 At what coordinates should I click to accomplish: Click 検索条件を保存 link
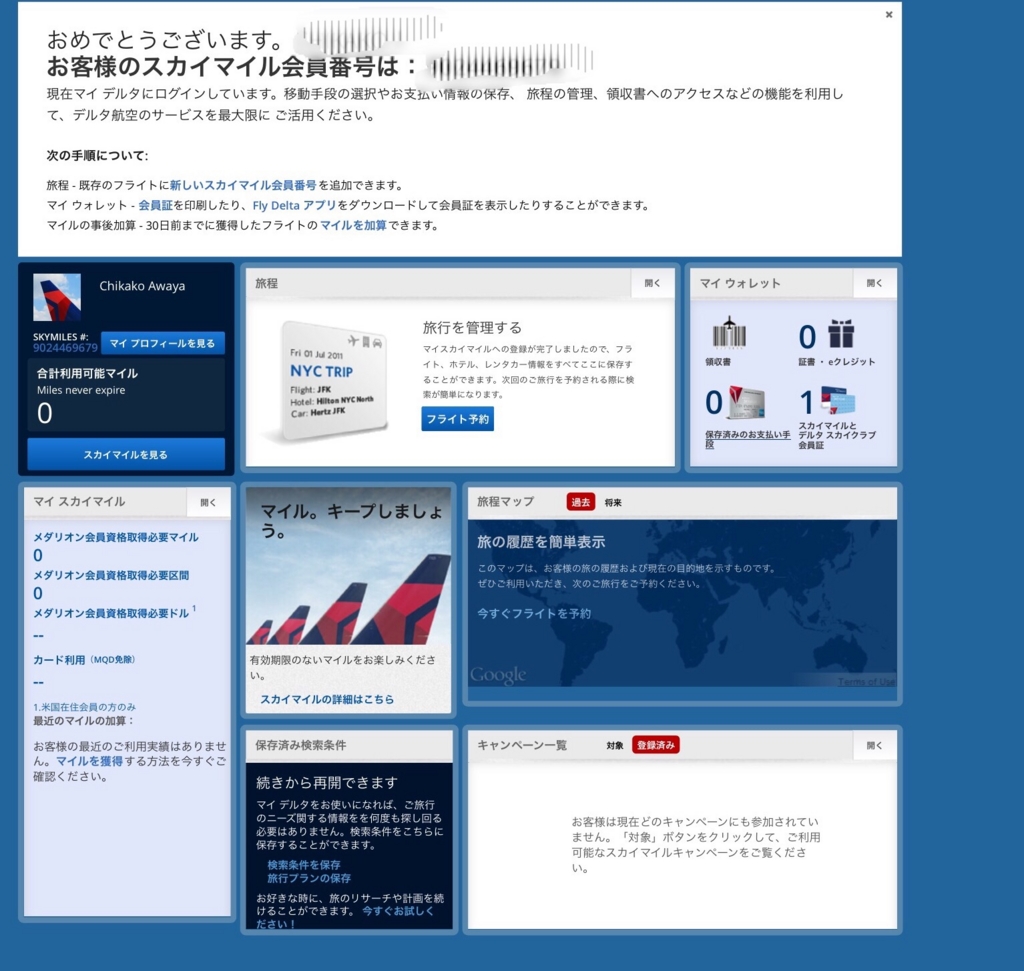click(x=304, y=865)
